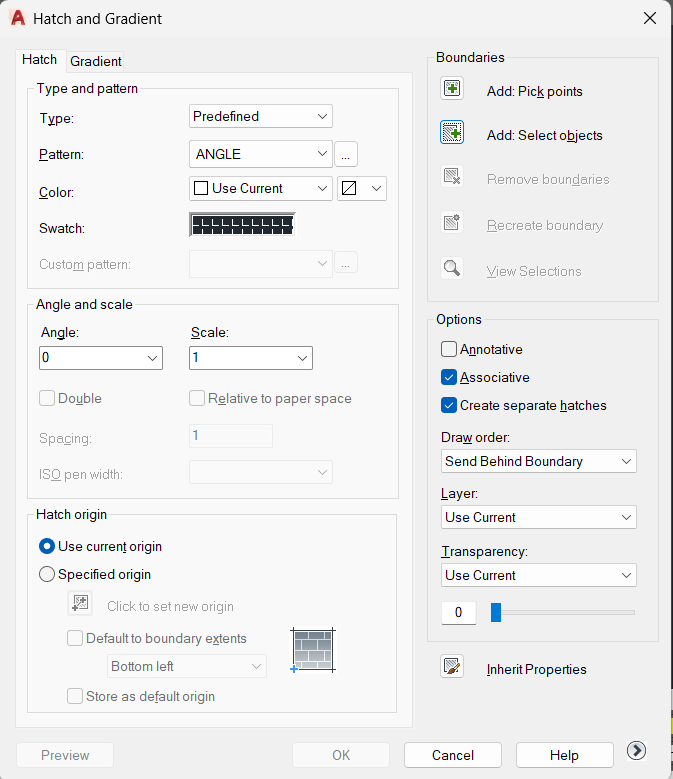
Task: Open the Scale combo box
Action: (251, 358)
